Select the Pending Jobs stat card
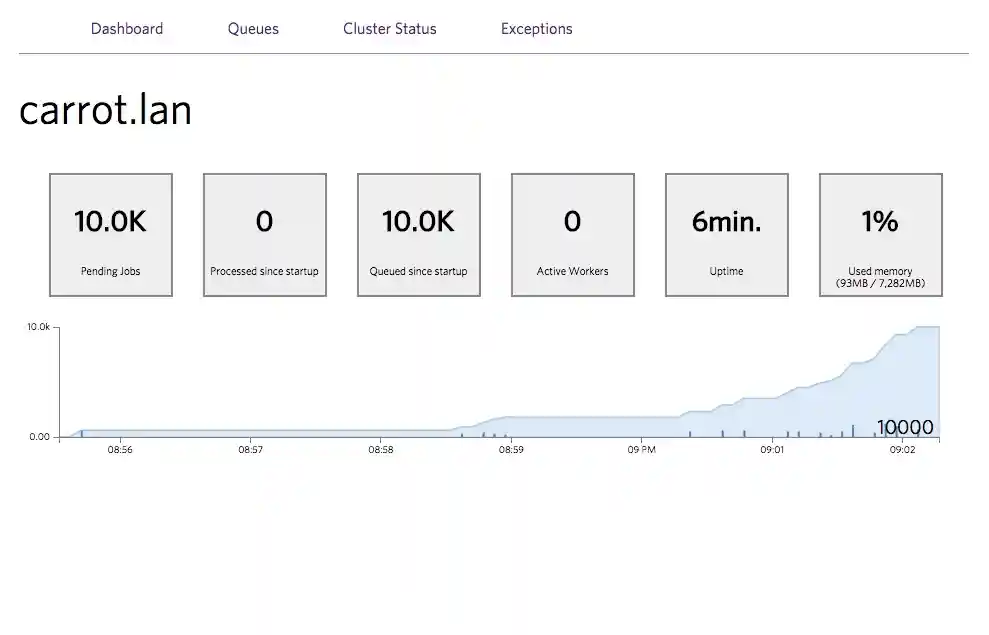 [x=110, y=234]
